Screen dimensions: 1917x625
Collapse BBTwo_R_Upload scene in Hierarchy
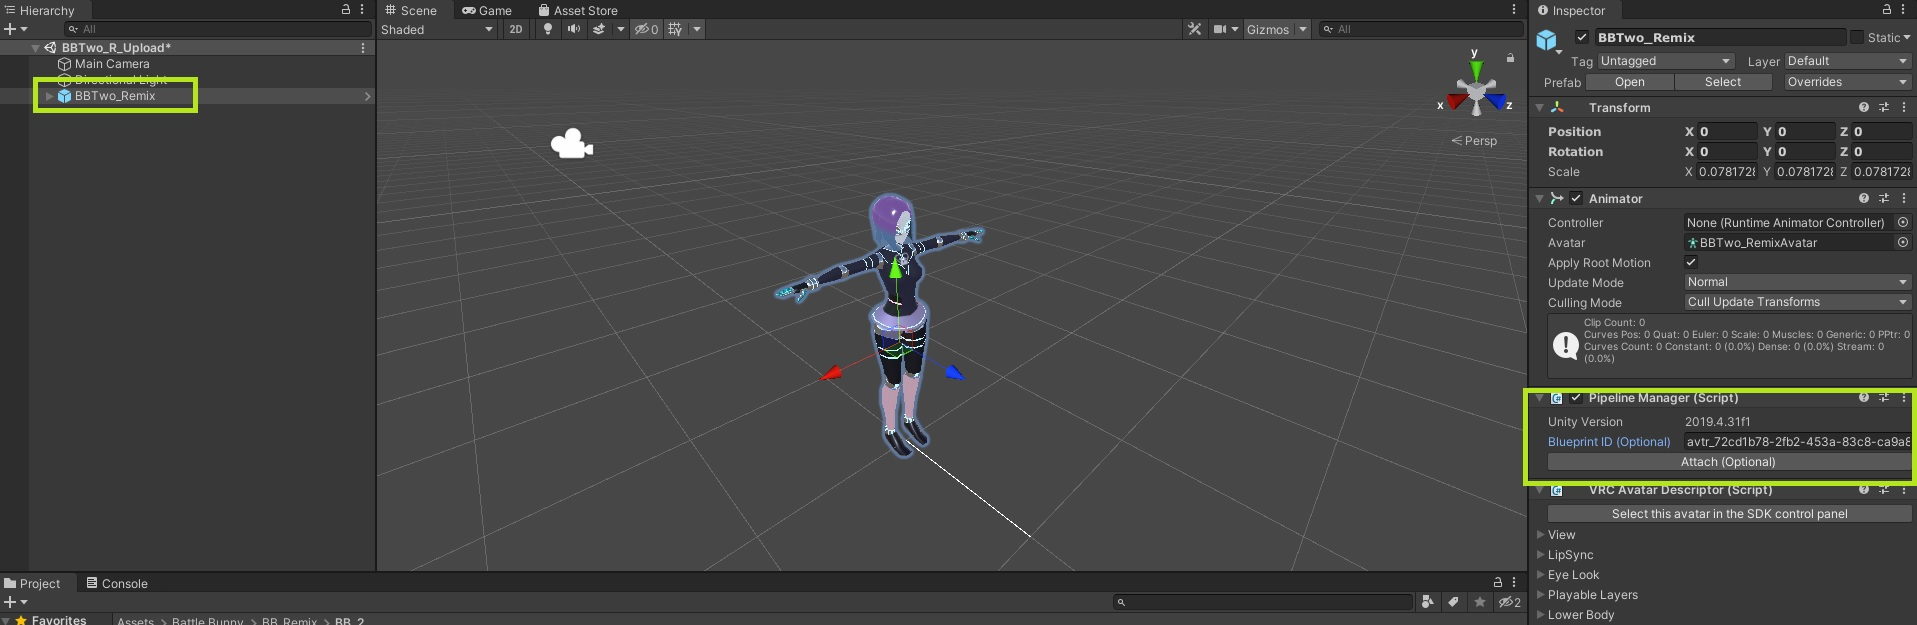coord(36,47)
